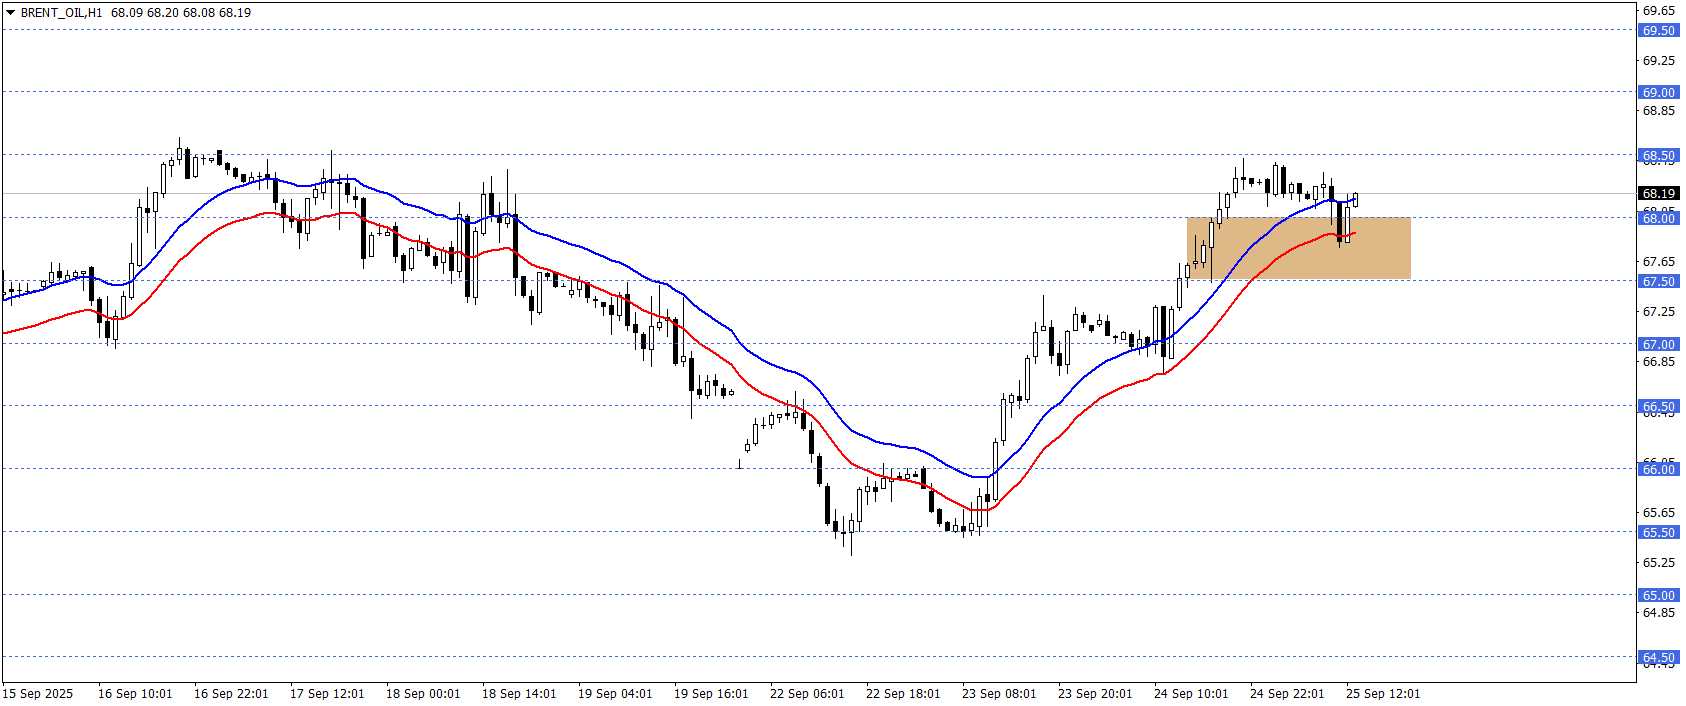Image resolution: width=1686 pixels, height=706 pixels.
Task: Click the 69.50 price level label
Action: (1658, 31)
